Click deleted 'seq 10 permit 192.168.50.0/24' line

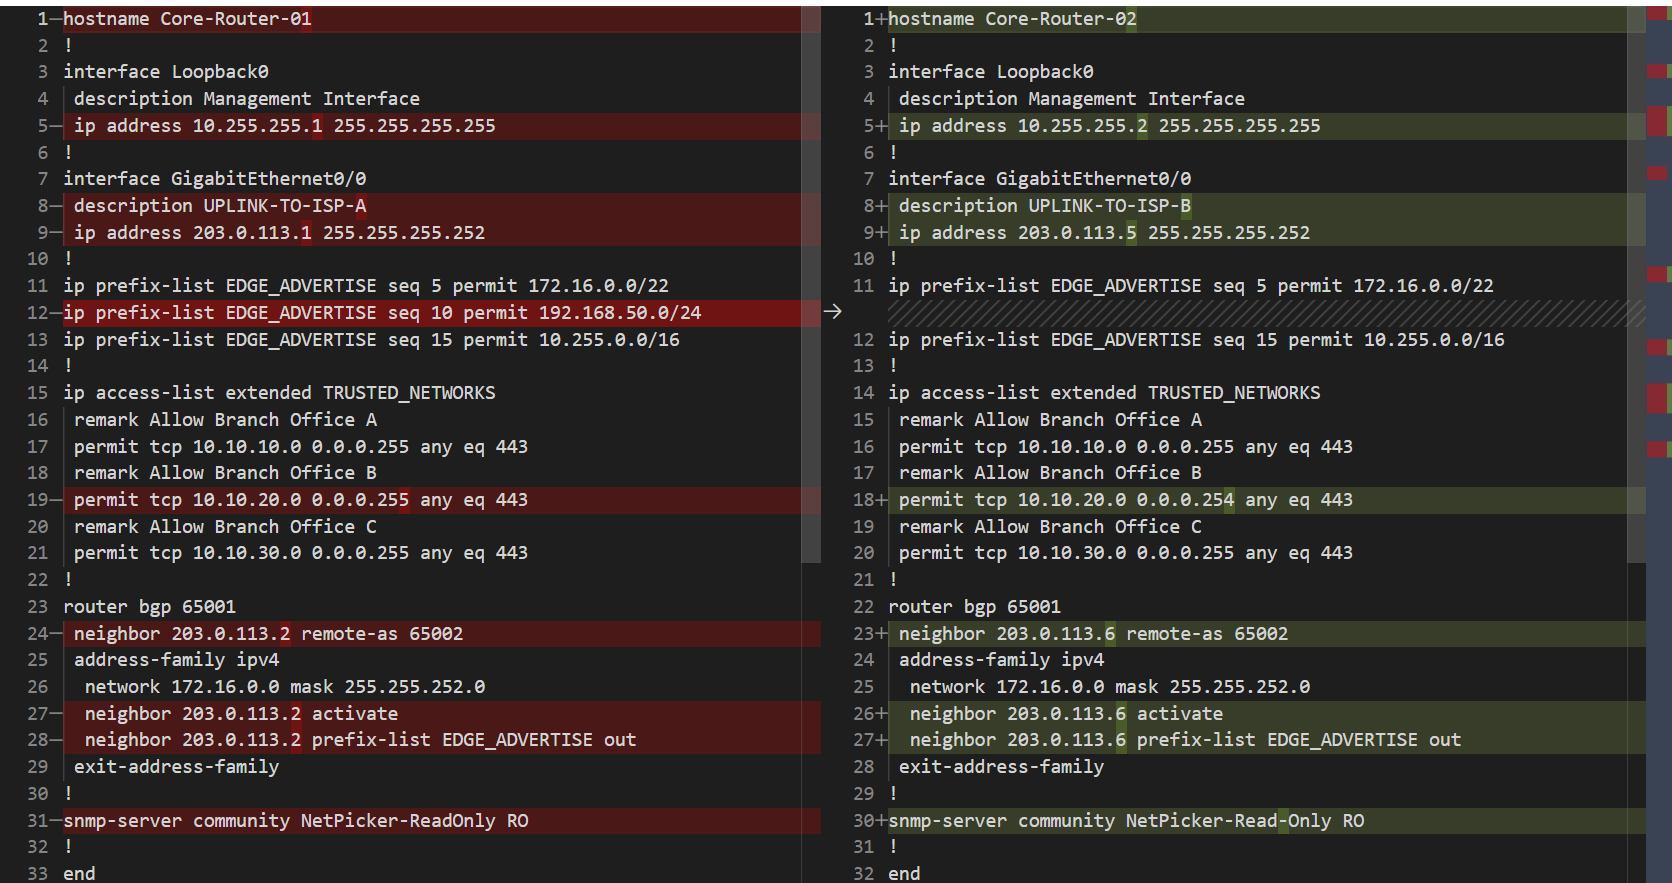[382, 313]
